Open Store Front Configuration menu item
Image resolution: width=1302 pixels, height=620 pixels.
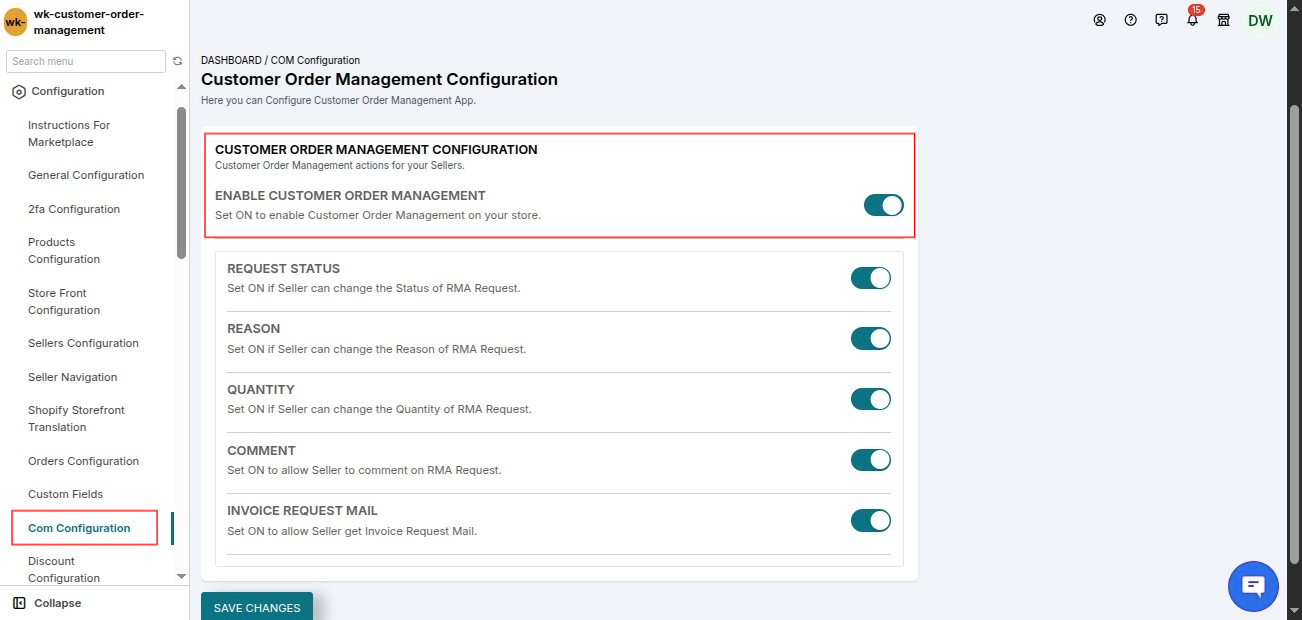click(64, 302)
